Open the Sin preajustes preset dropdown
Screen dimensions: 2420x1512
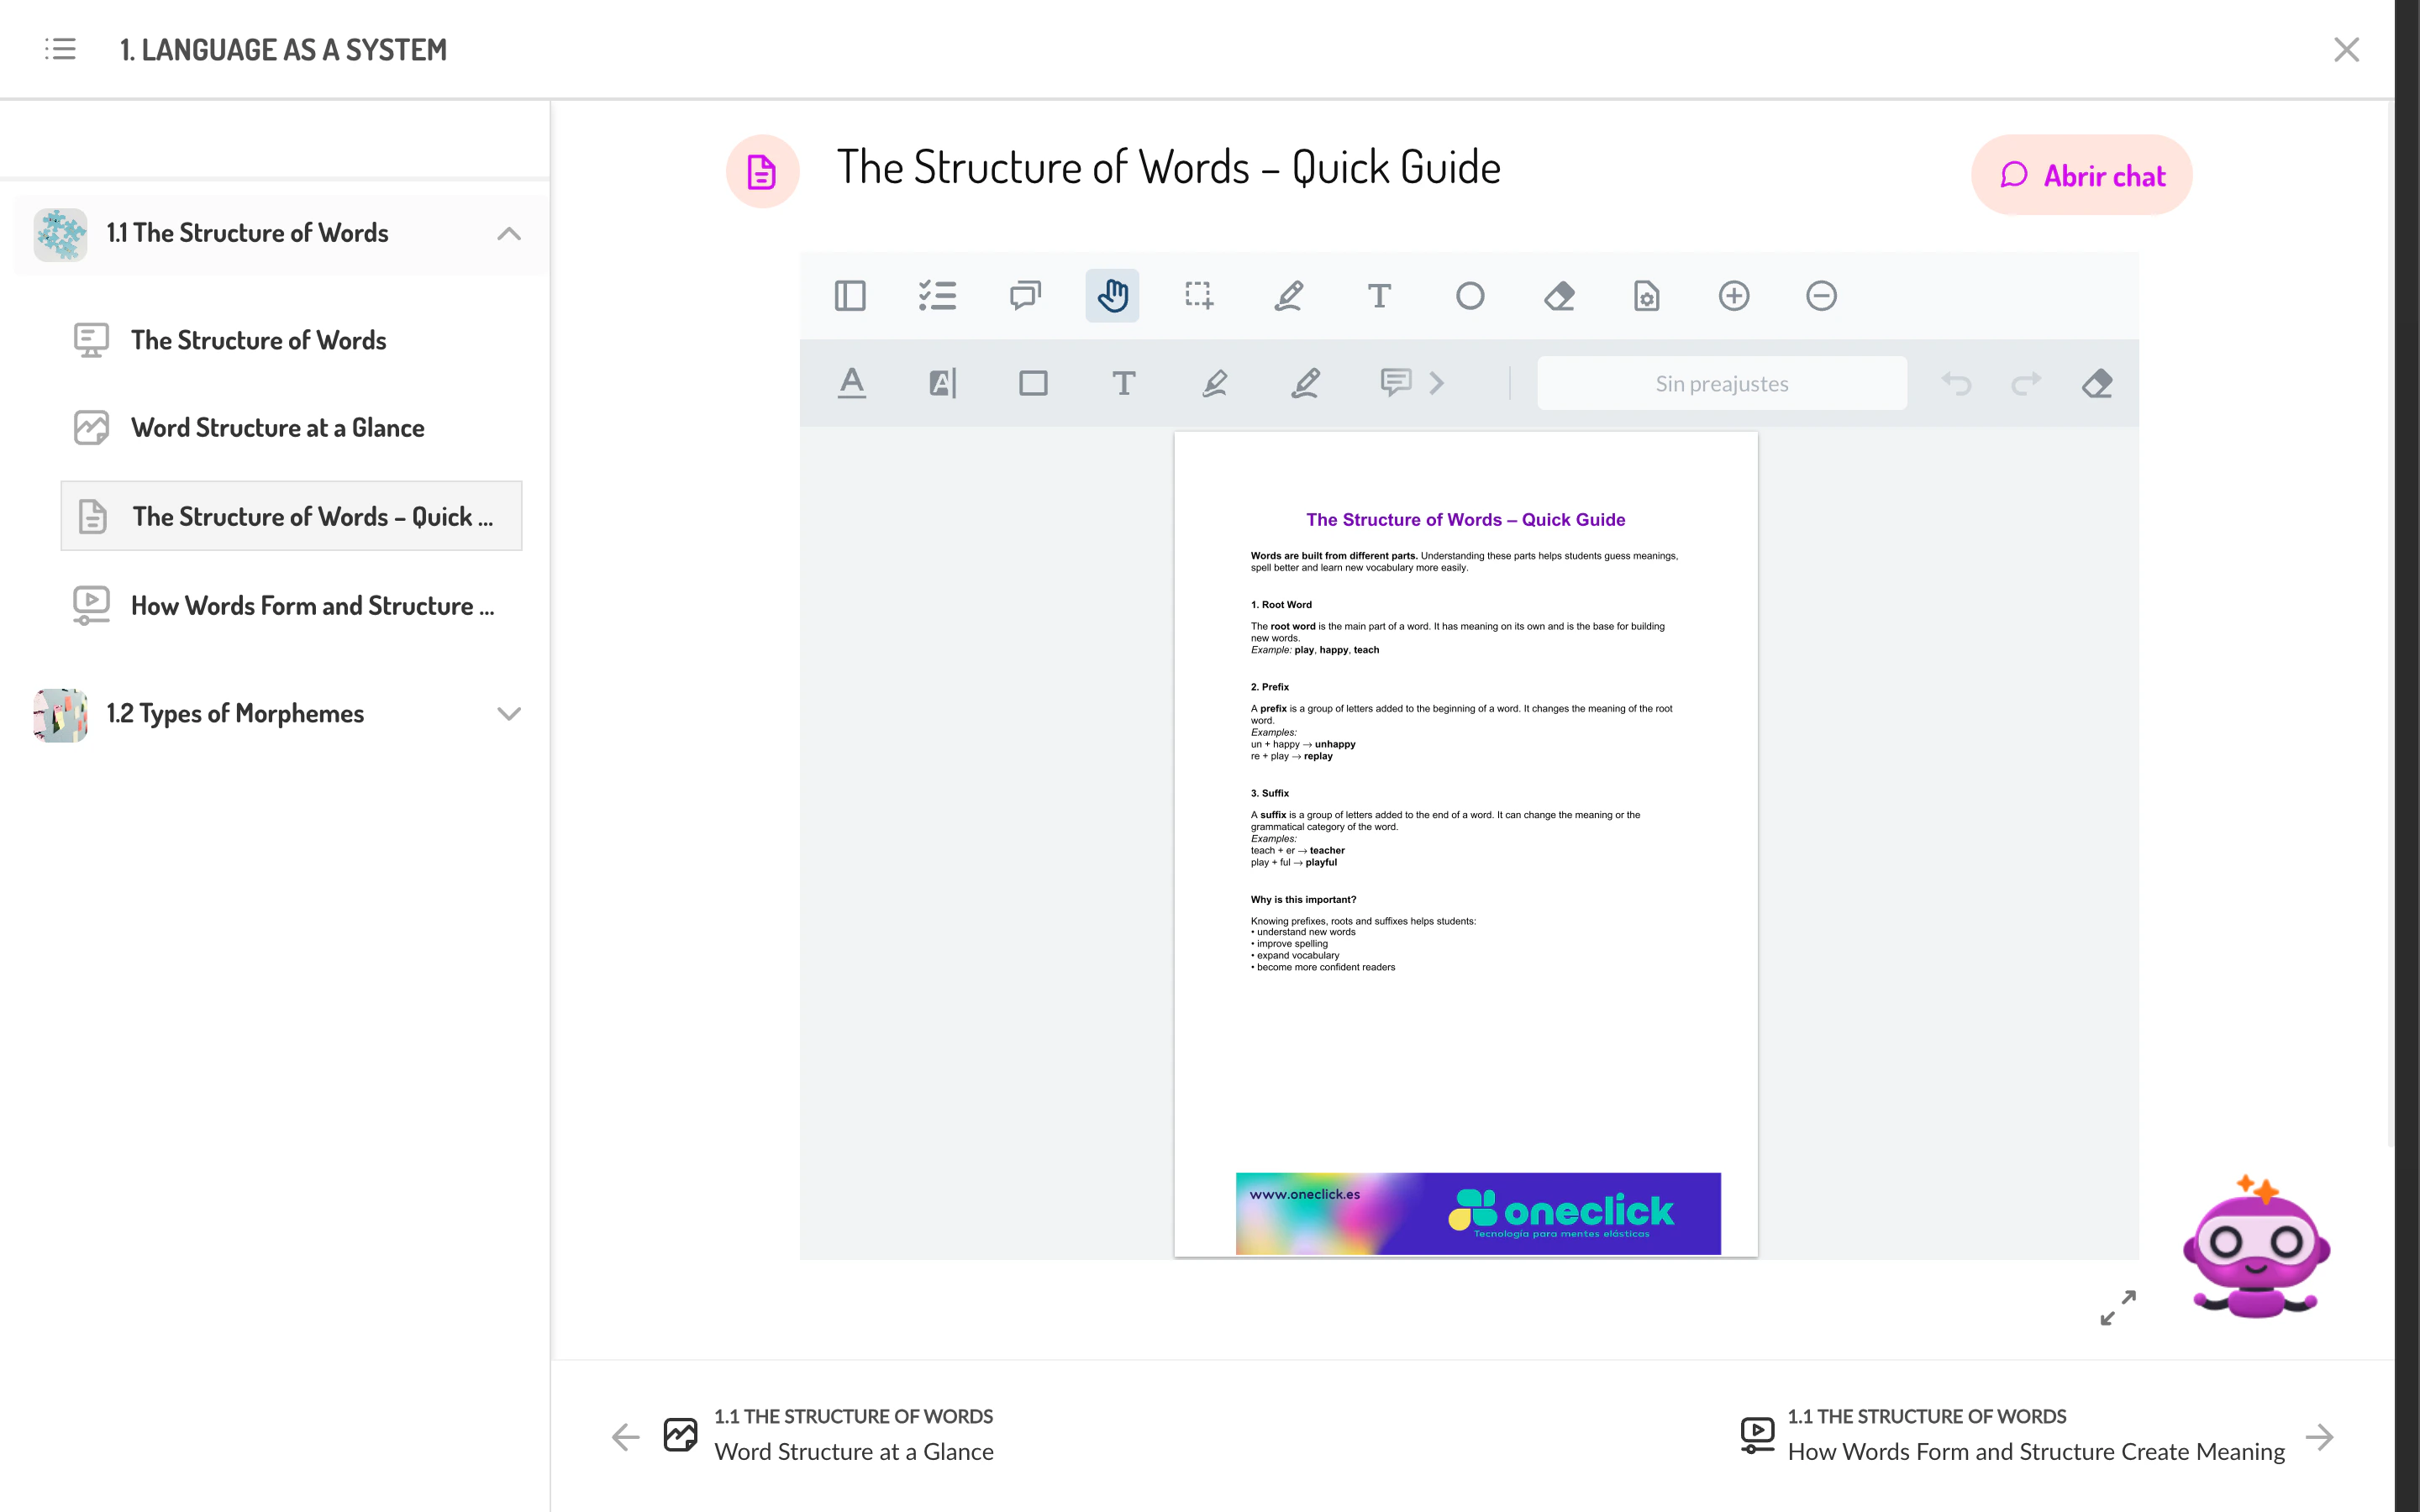(x=1721, y=383)
